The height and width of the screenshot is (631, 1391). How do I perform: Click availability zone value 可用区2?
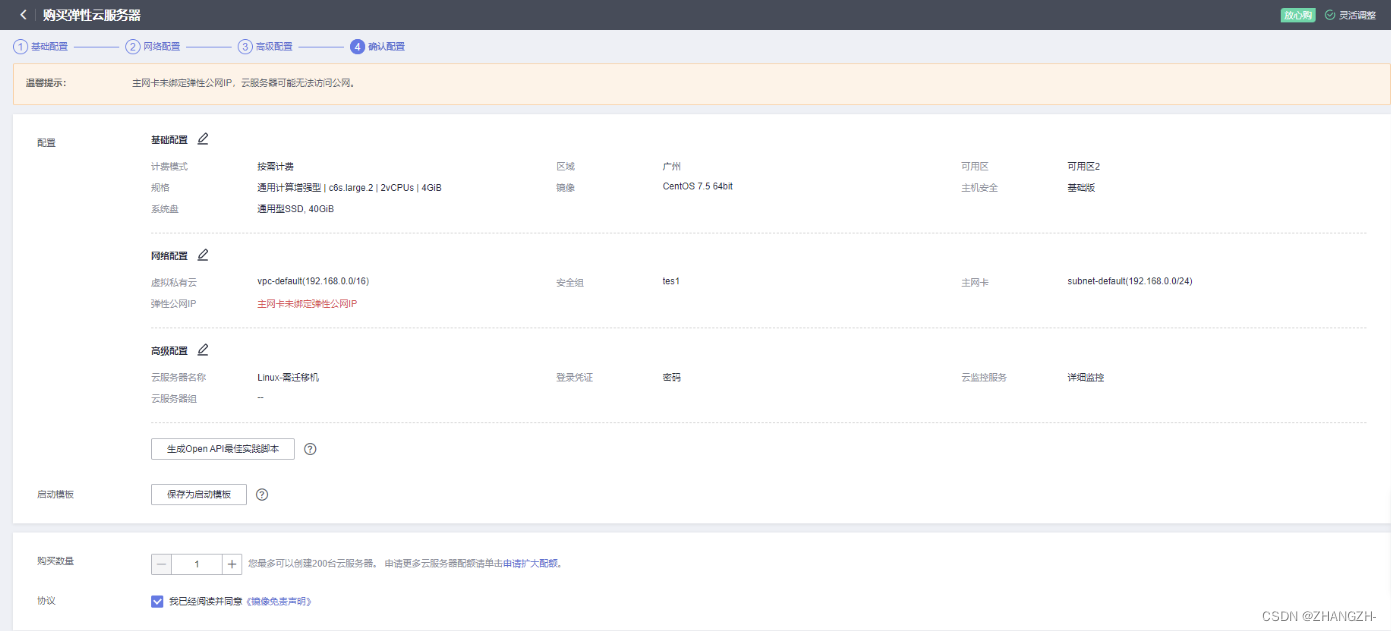1083,166
